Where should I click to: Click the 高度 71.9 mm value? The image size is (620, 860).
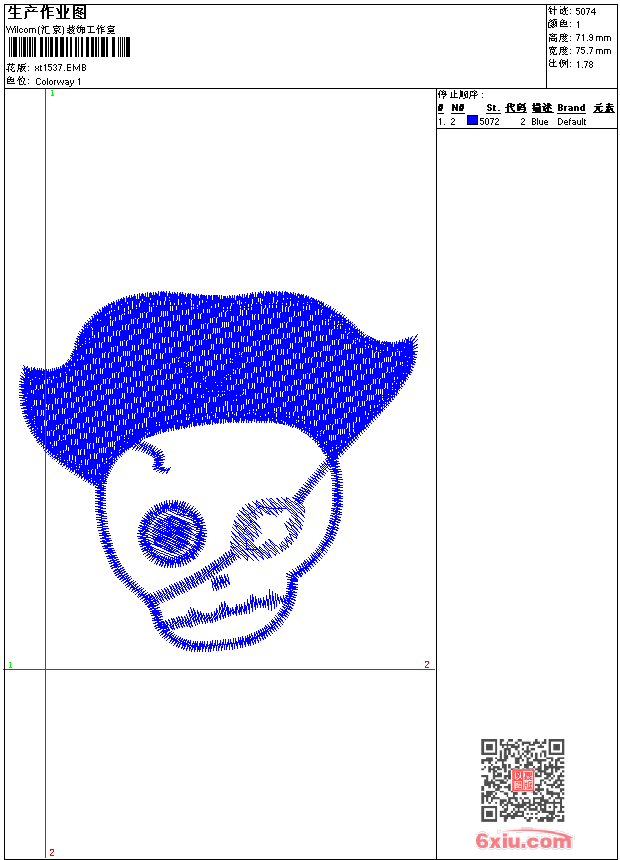coord(592,38)
